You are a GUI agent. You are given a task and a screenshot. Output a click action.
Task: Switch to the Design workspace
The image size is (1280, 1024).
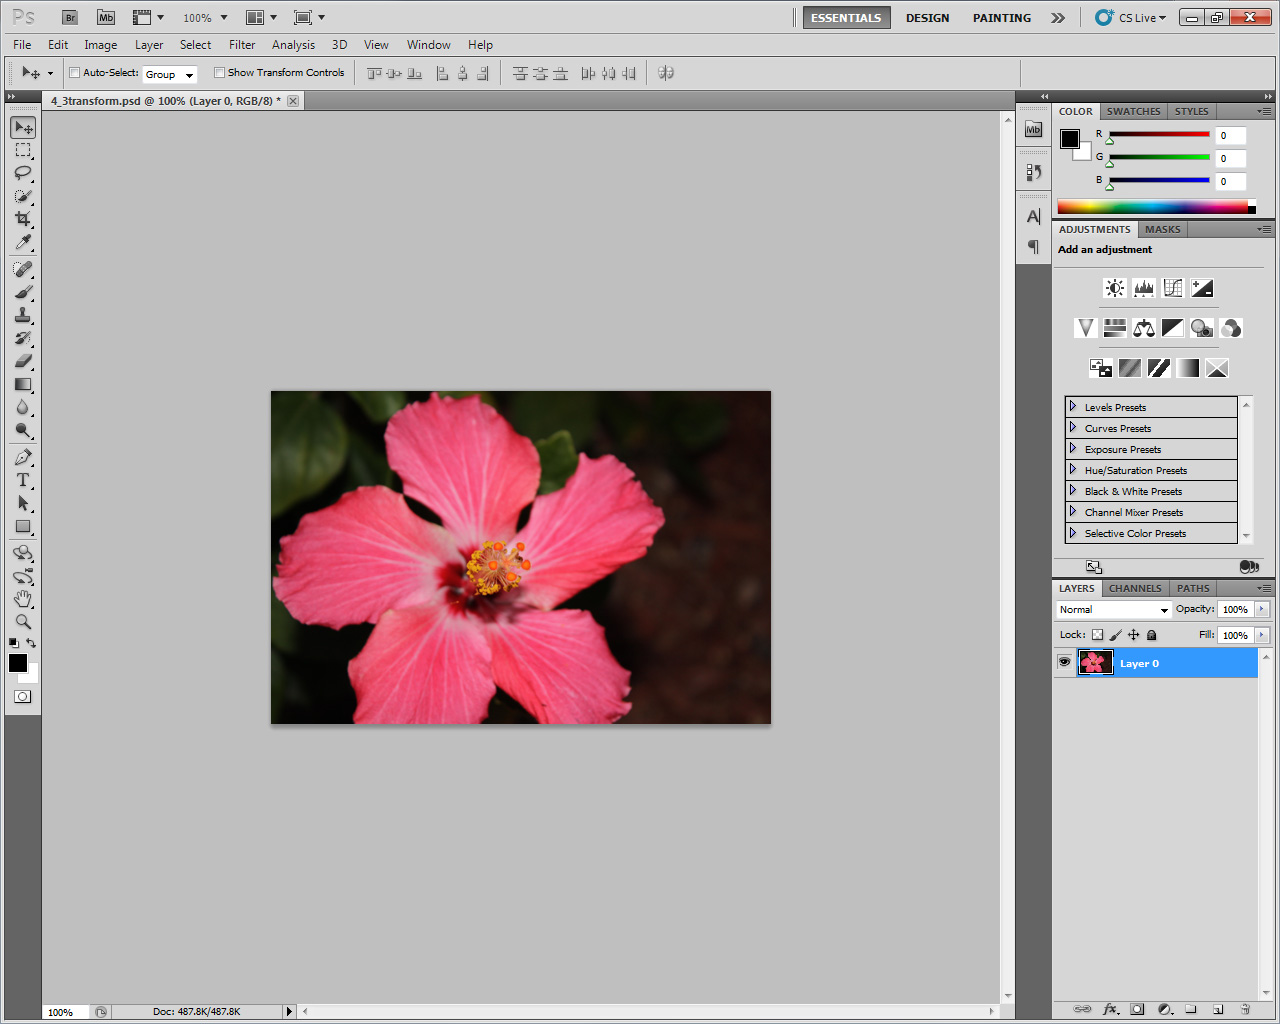927,18
